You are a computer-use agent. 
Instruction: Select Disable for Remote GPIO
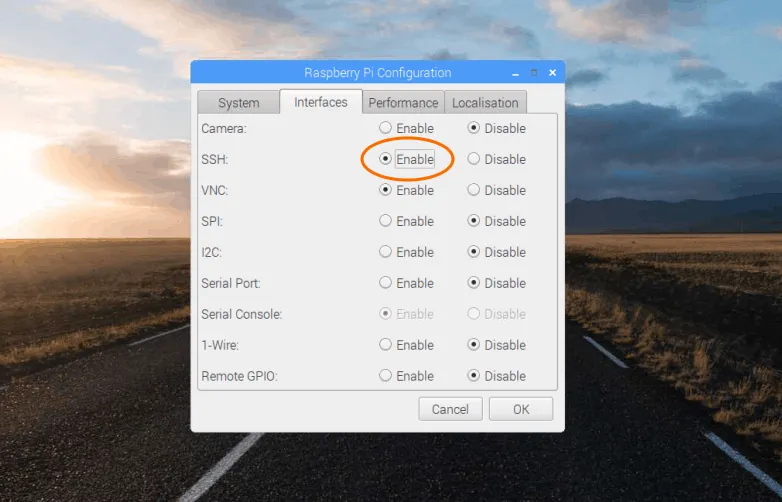tap(496, 375)
